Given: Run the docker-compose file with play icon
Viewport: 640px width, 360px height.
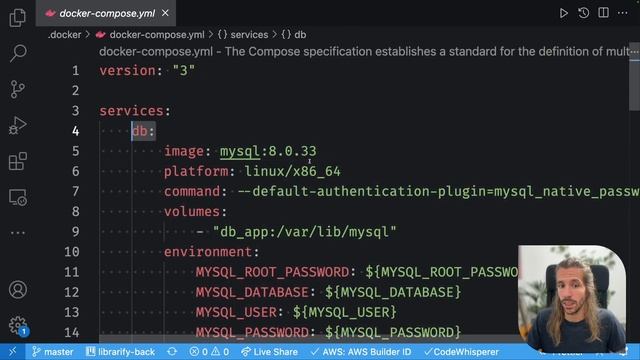Looking at the screenshot, I should tap(564, 13).
